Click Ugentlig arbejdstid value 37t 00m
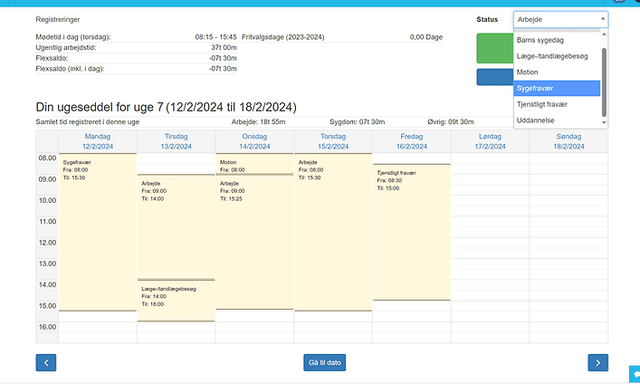The height and width of the screenshot is (384, 640). (224, 47)
